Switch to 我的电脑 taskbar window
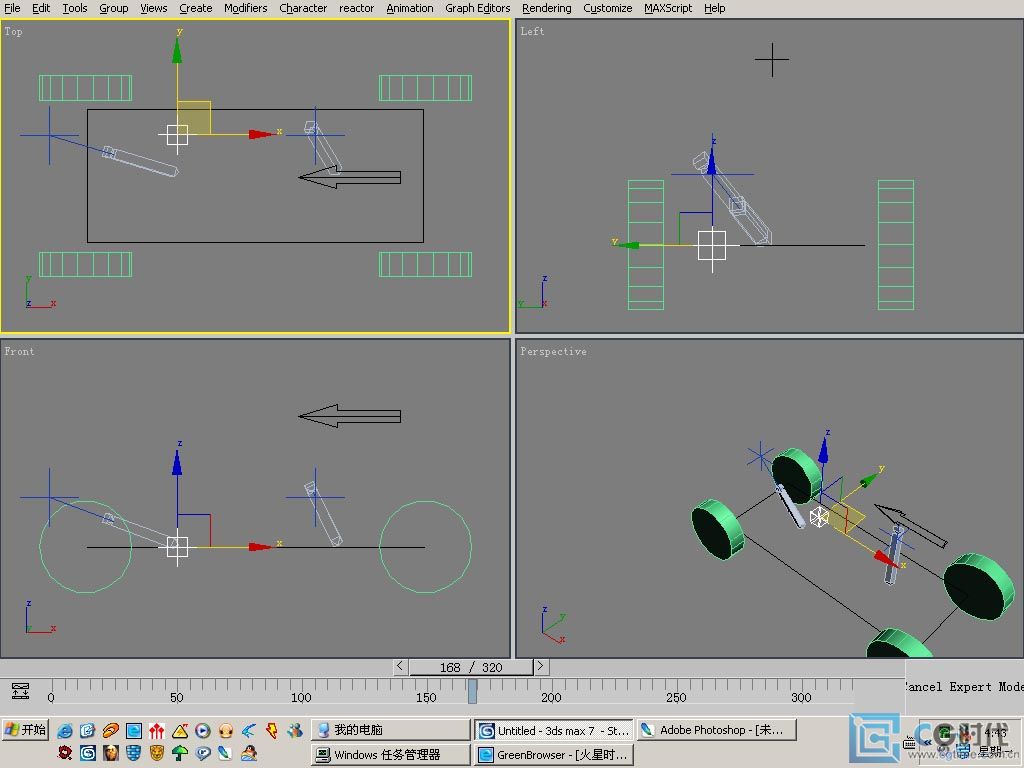The image size is (1024, 768). (391, 729)
